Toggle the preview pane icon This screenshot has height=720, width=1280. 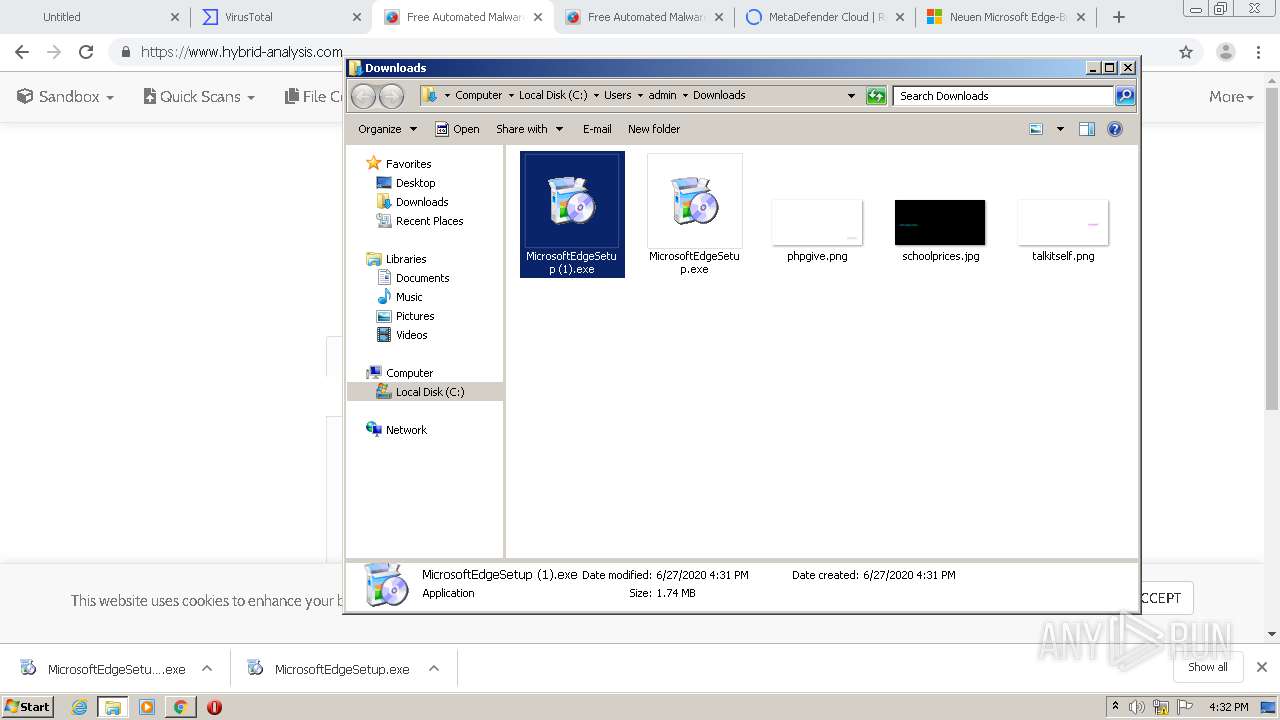[1087, 129]
